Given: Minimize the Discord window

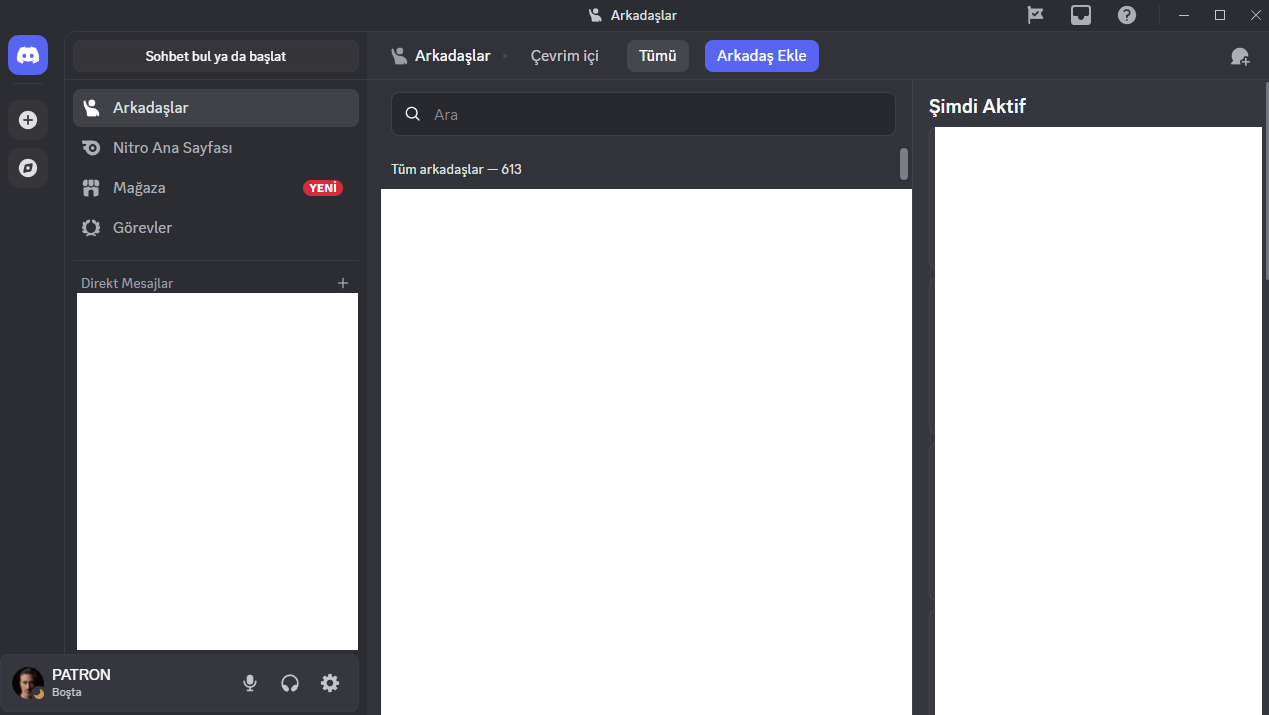Looking at the screenshot, I should coord(1184,15).
